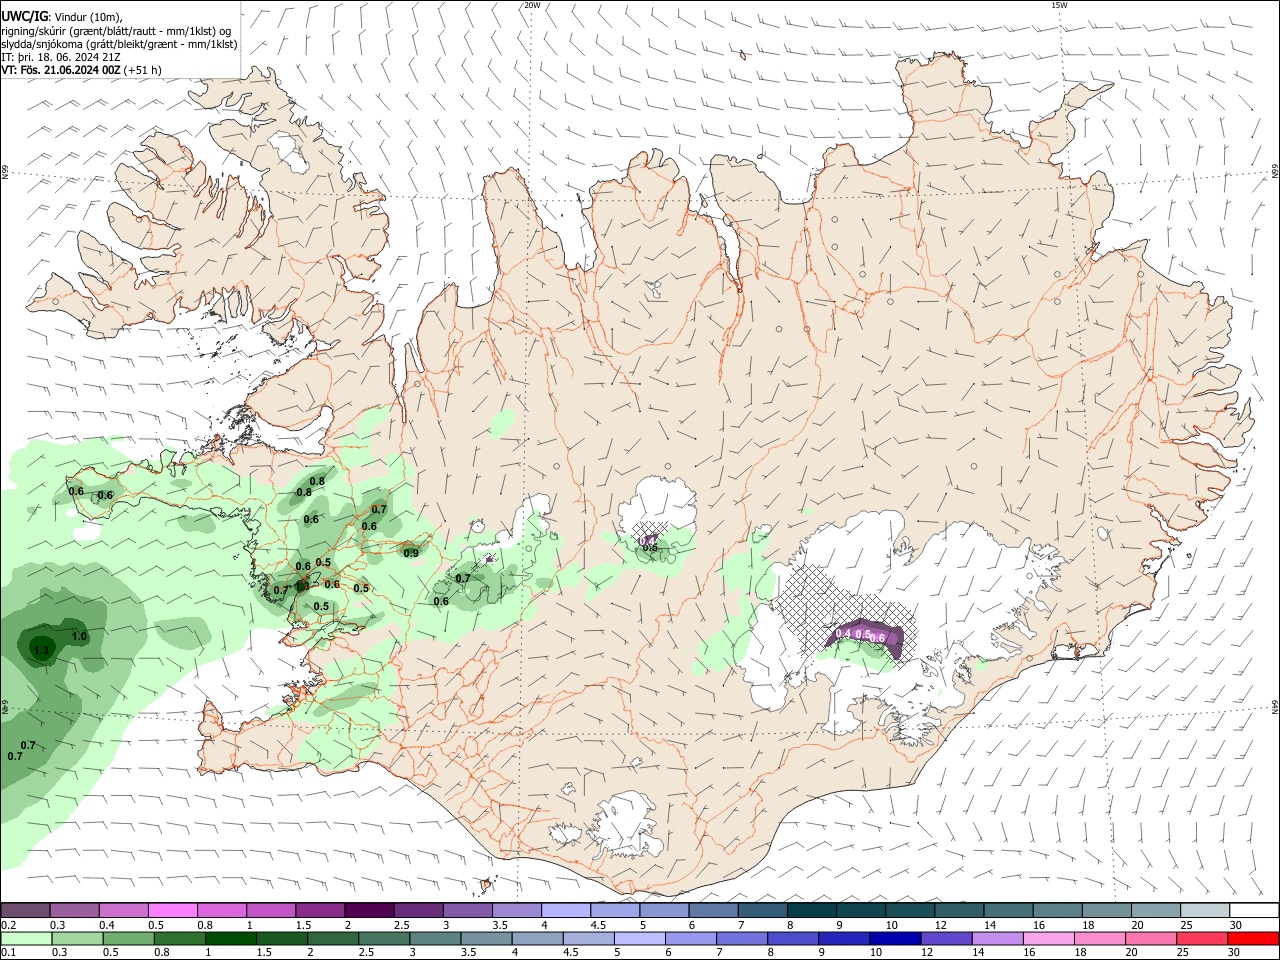Pick bright red bottom-row swatch after 25
Viewport: 1280px width, 960px height.
point(1253,938)
